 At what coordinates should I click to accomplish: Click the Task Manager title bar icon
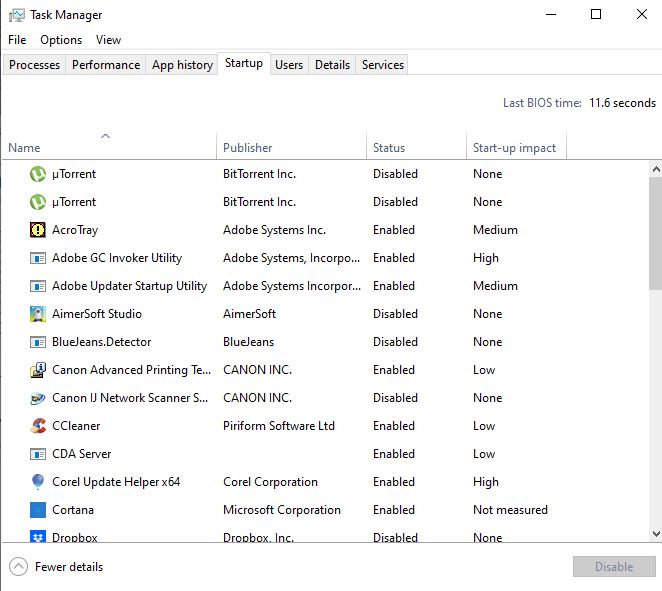(x=17, y=15)
